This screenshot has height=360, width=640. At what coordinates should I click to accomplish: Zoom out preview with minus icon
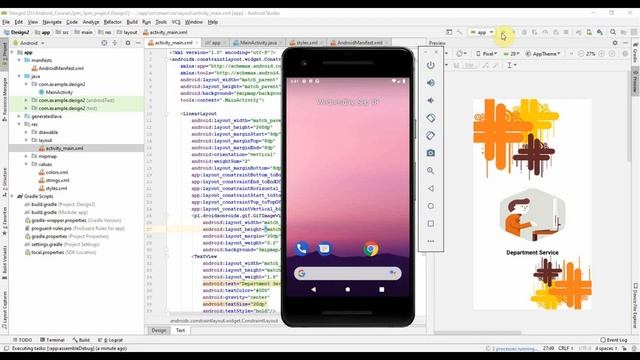coord(581,54)
